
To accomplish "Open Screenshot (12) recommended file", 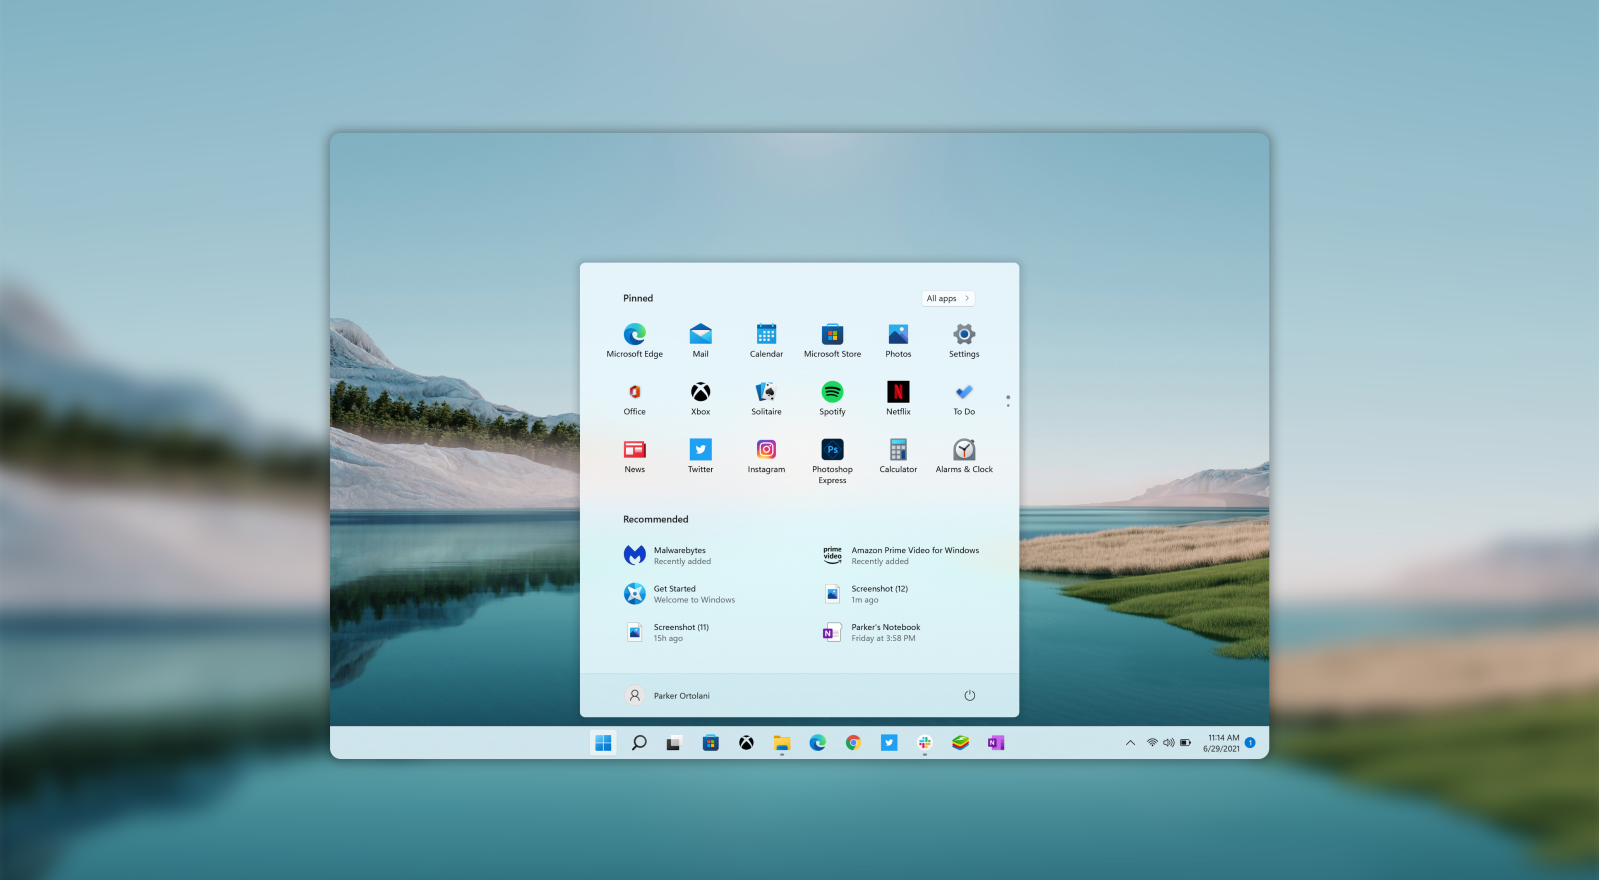I will coord(878,594).
